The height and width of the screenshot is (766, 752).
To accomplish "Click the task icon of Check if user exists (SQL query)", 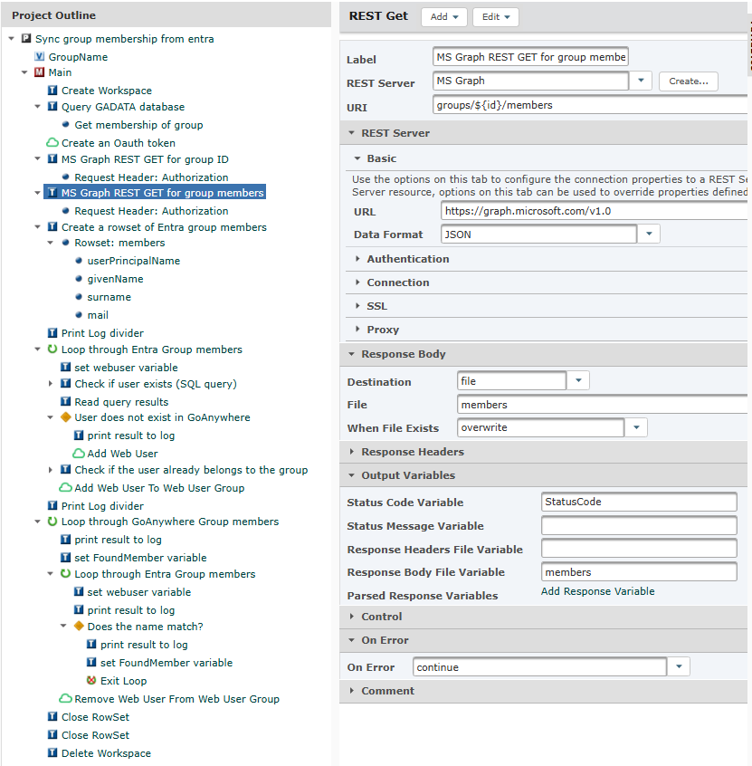I will pyautogui.click(x=65, y=383).
